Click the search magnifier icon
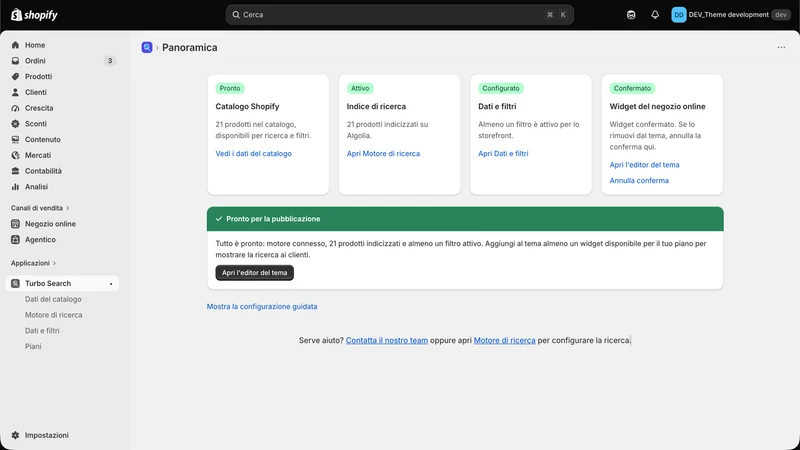800x450 pixels. [x=236, y=15]
